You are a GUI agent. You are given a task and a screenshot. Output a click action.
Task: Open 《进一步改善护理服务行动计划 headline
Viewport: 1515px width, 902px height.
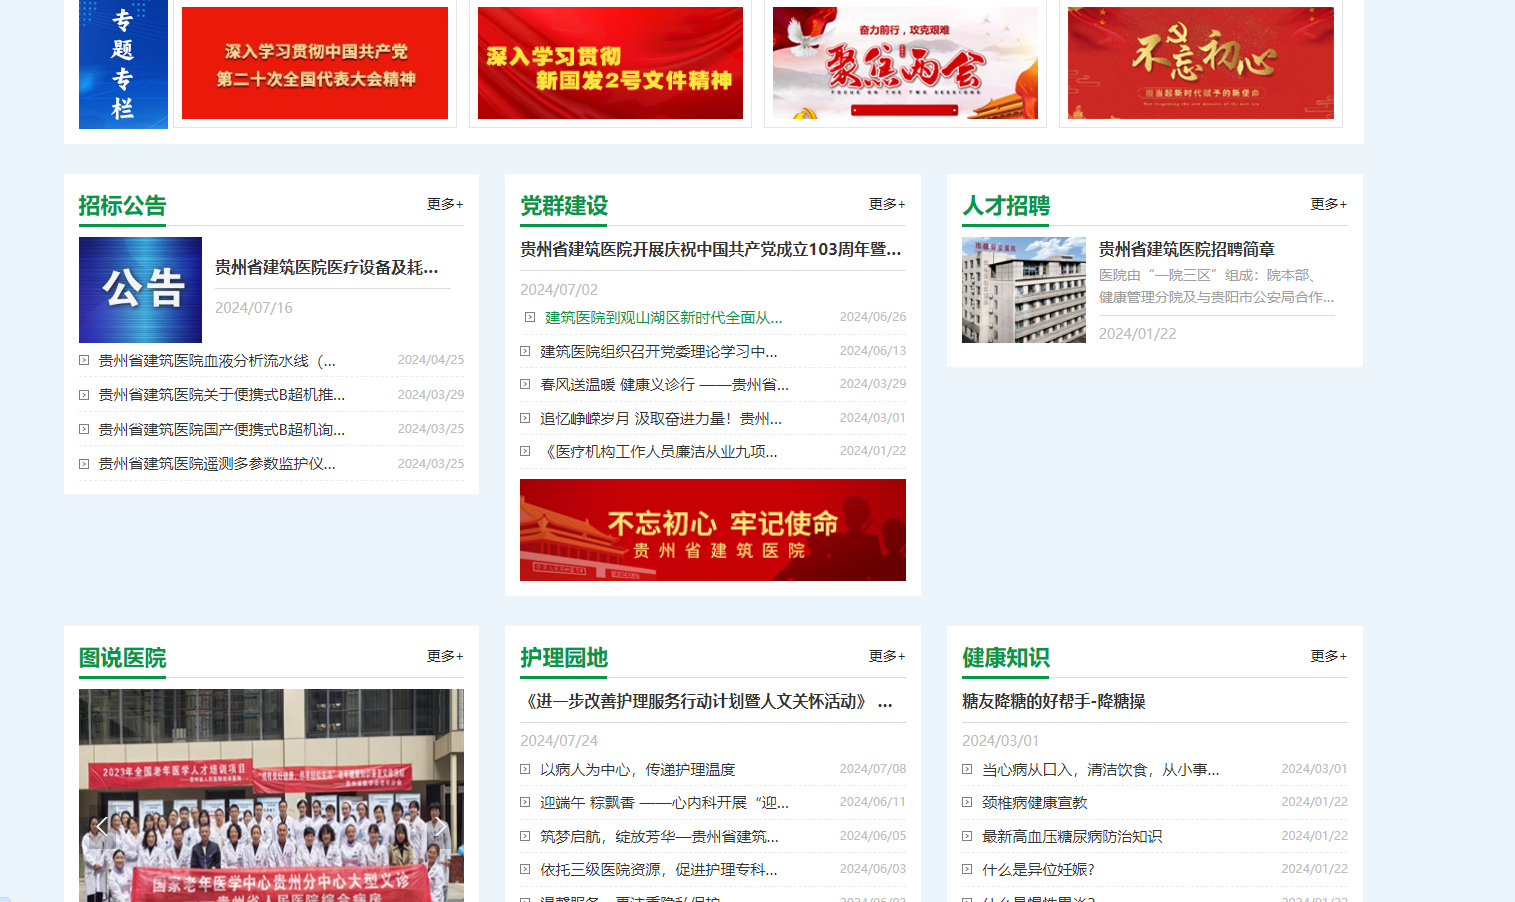(x=707, y=701)
